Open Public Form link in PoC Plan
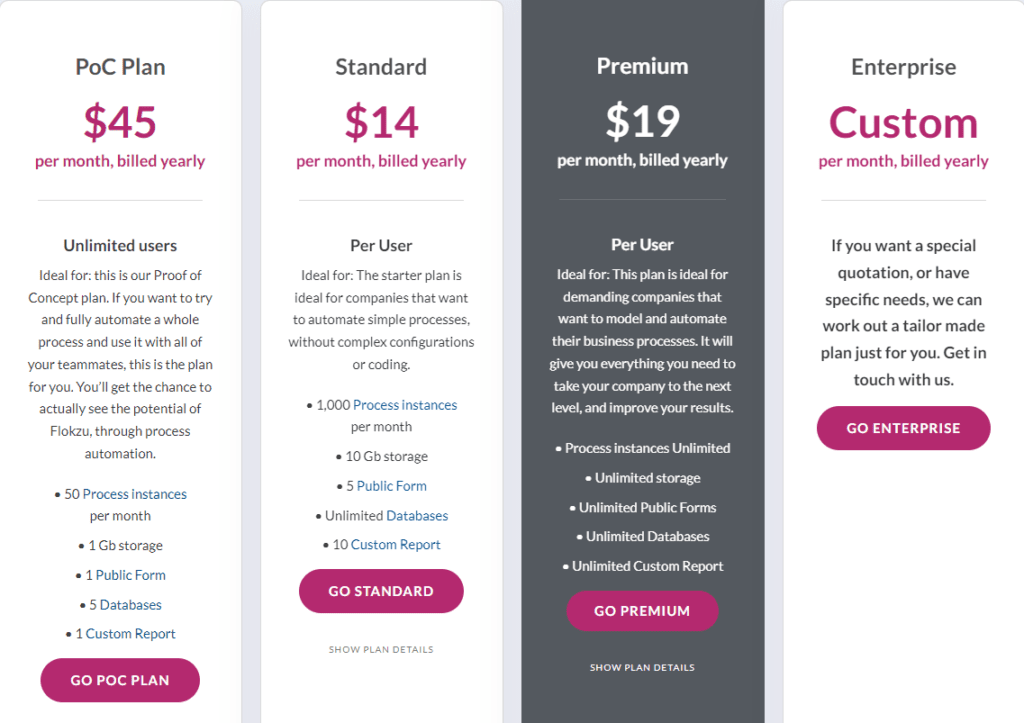1024x723 pixels. [131, 575]
